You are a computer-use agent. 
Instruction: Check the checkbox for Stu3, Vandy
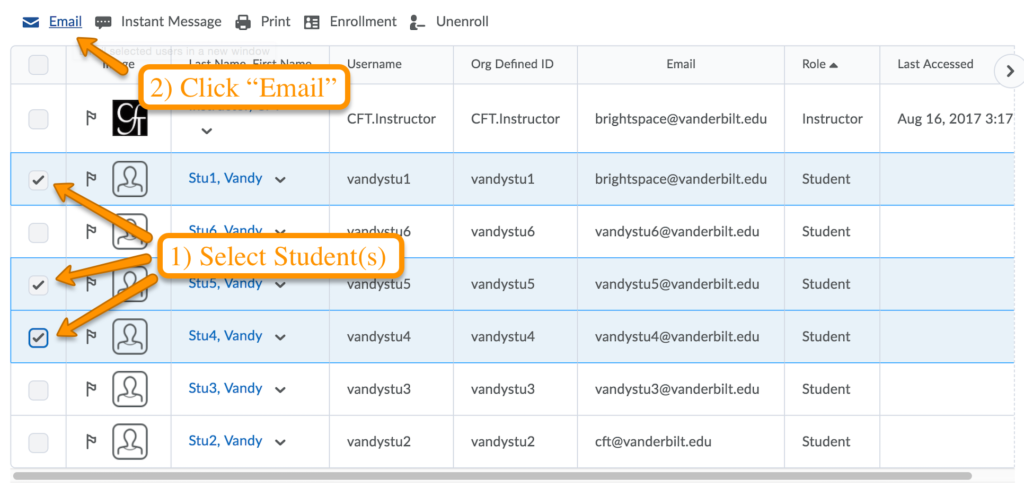click(x=38, y=389)
